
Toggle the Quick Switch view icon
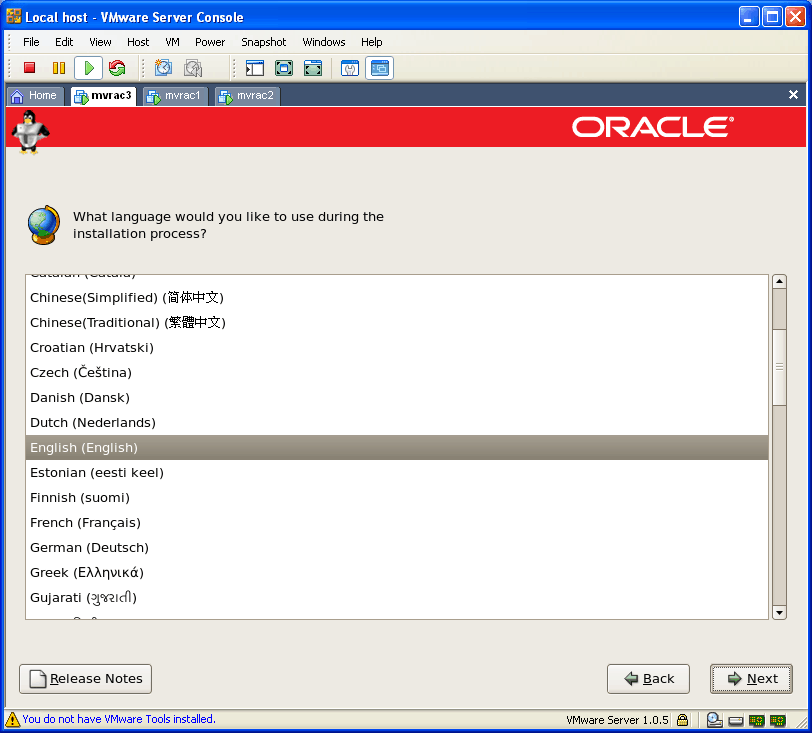pyautogui.click(x=313, y=68)
